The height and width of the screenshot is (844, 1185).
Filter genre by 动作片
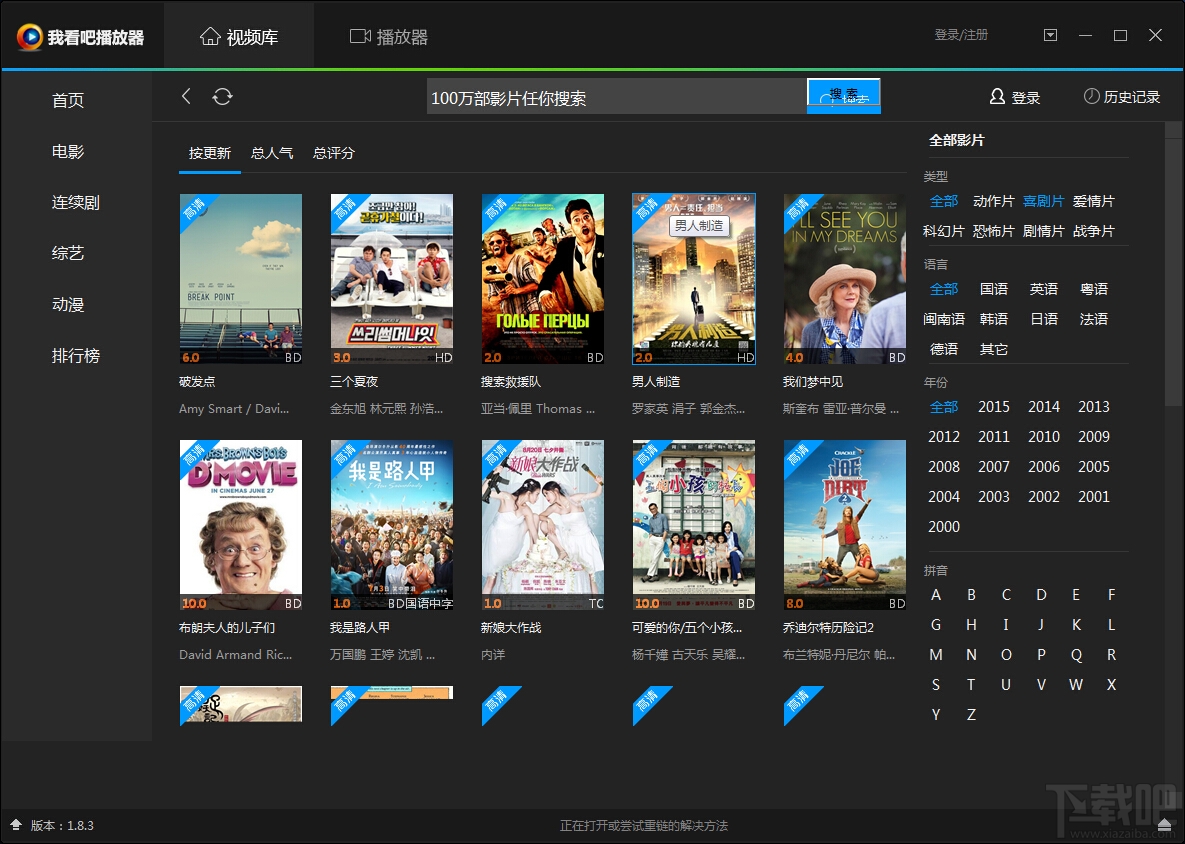point(993,201)
